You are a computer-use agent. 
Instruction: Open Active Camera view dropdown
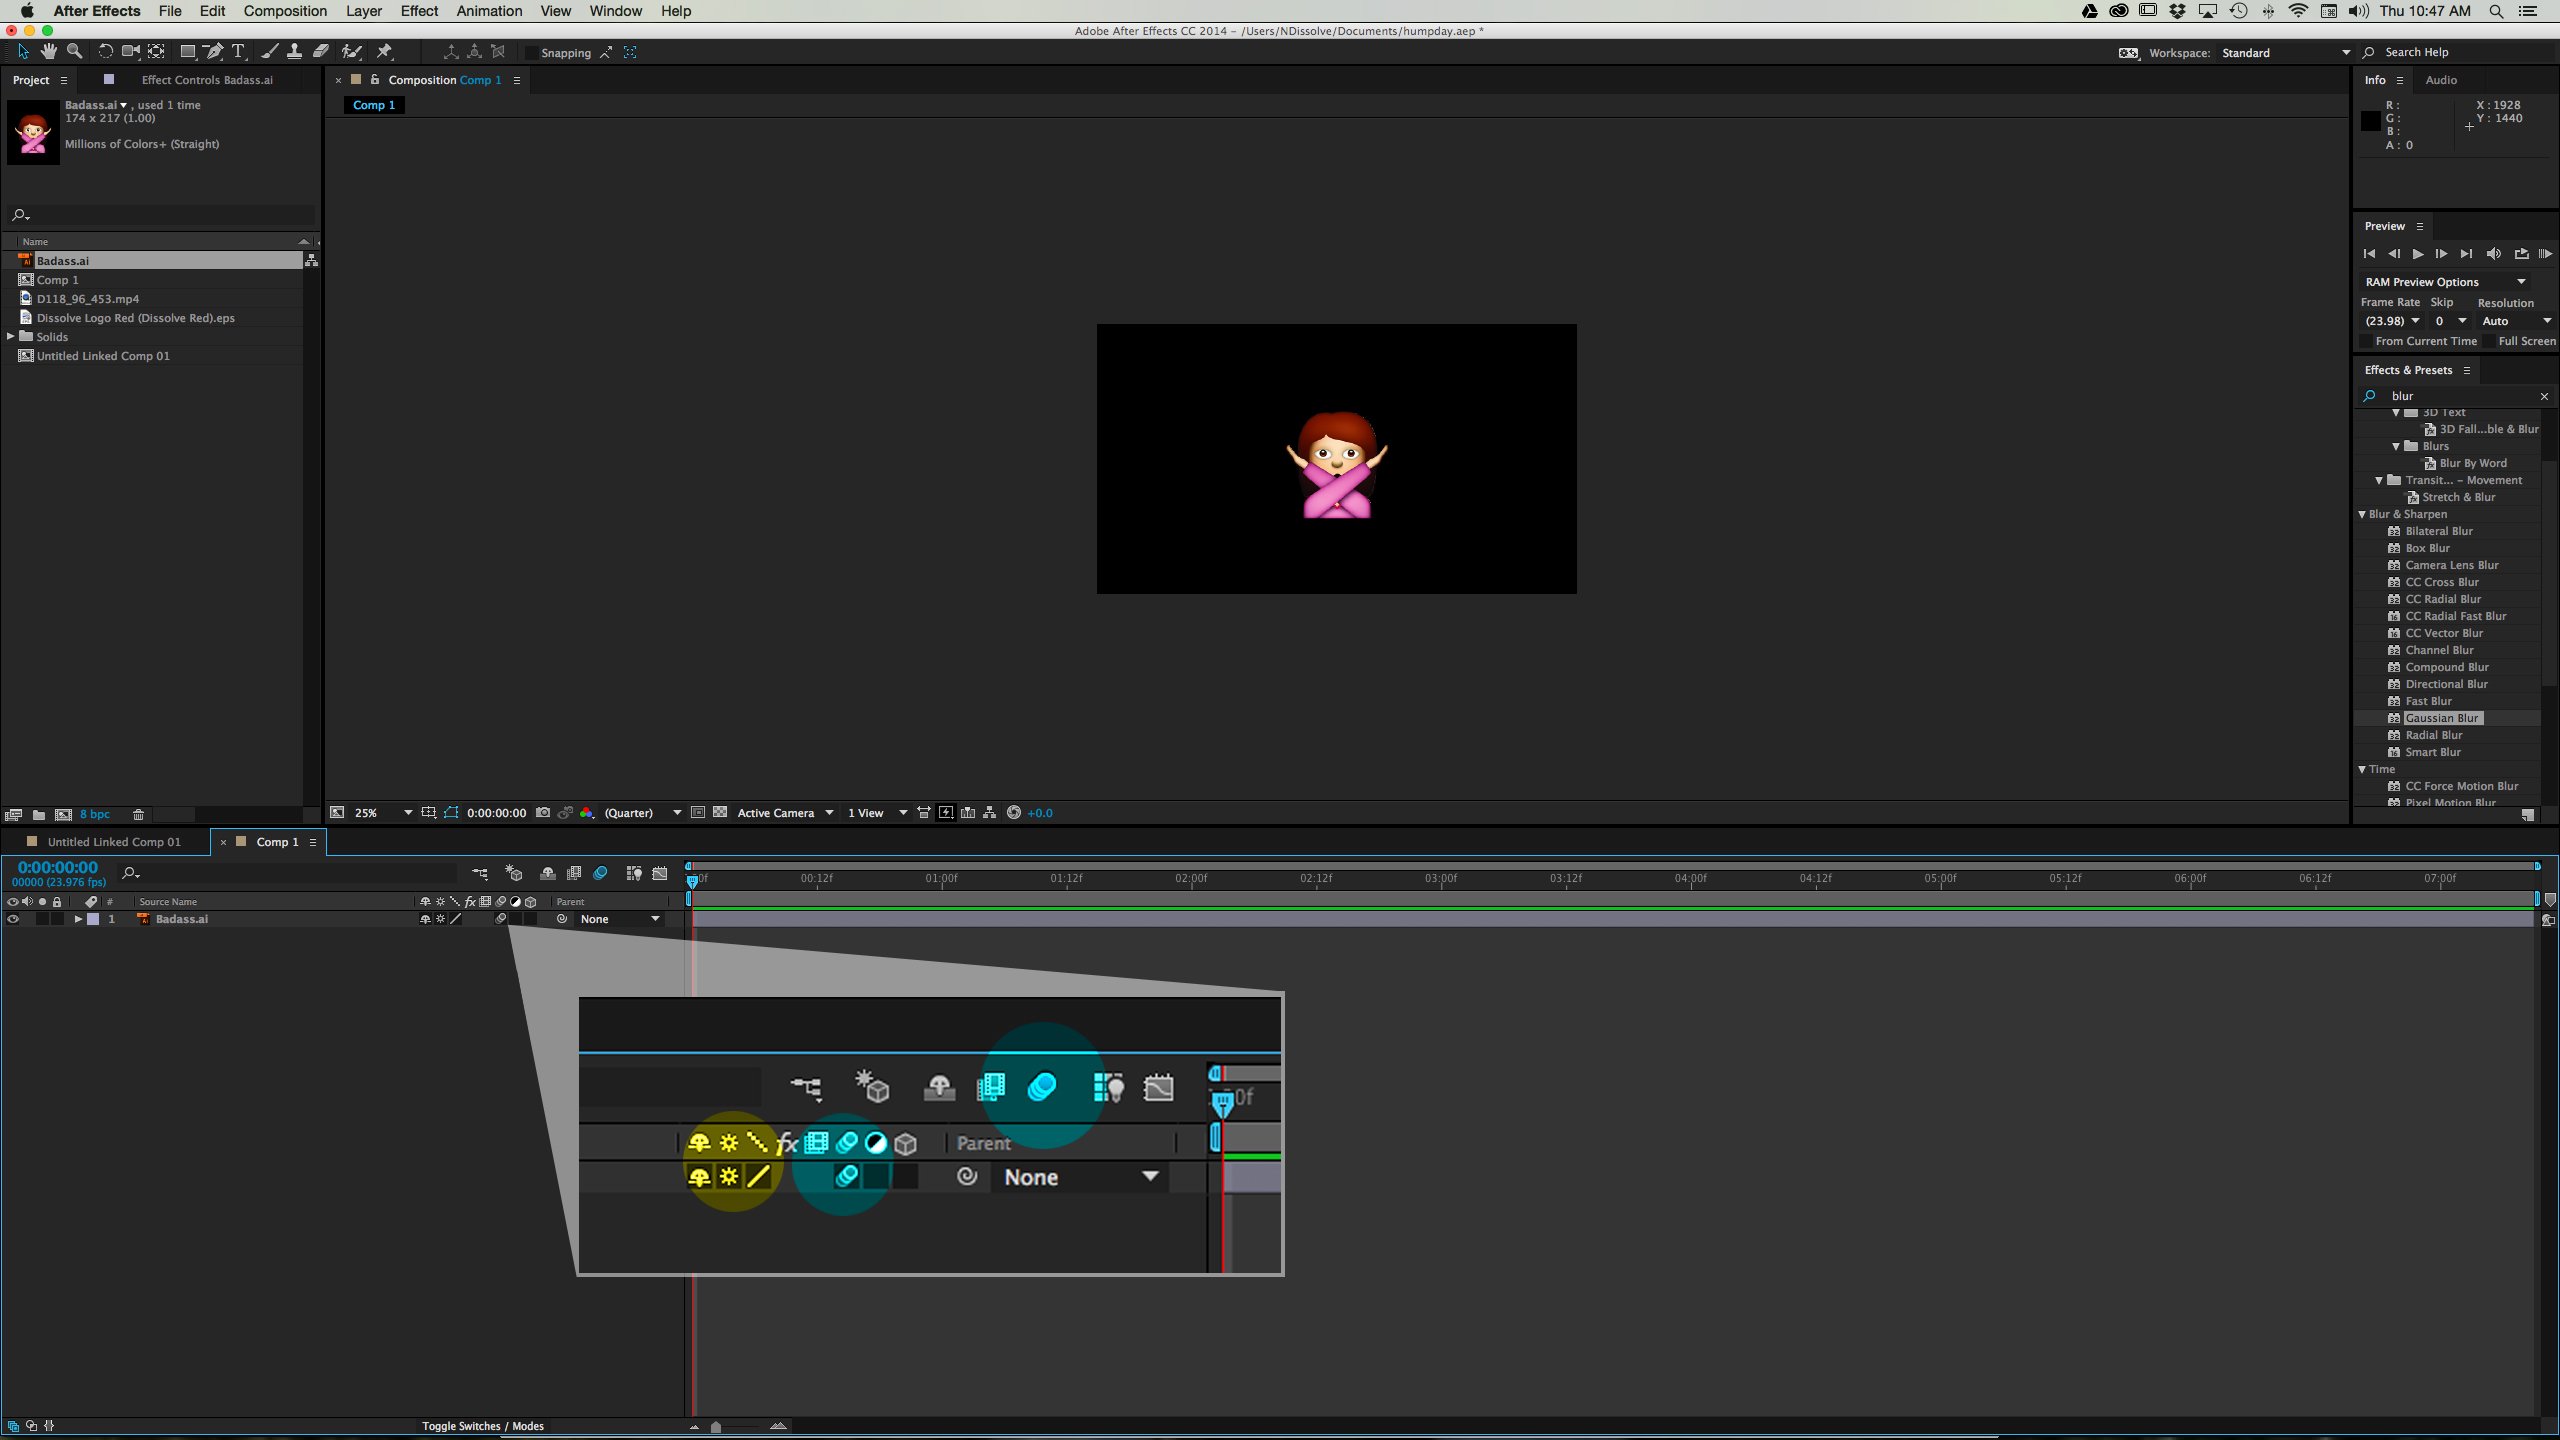pyautogui.click(x=785, y=813)
